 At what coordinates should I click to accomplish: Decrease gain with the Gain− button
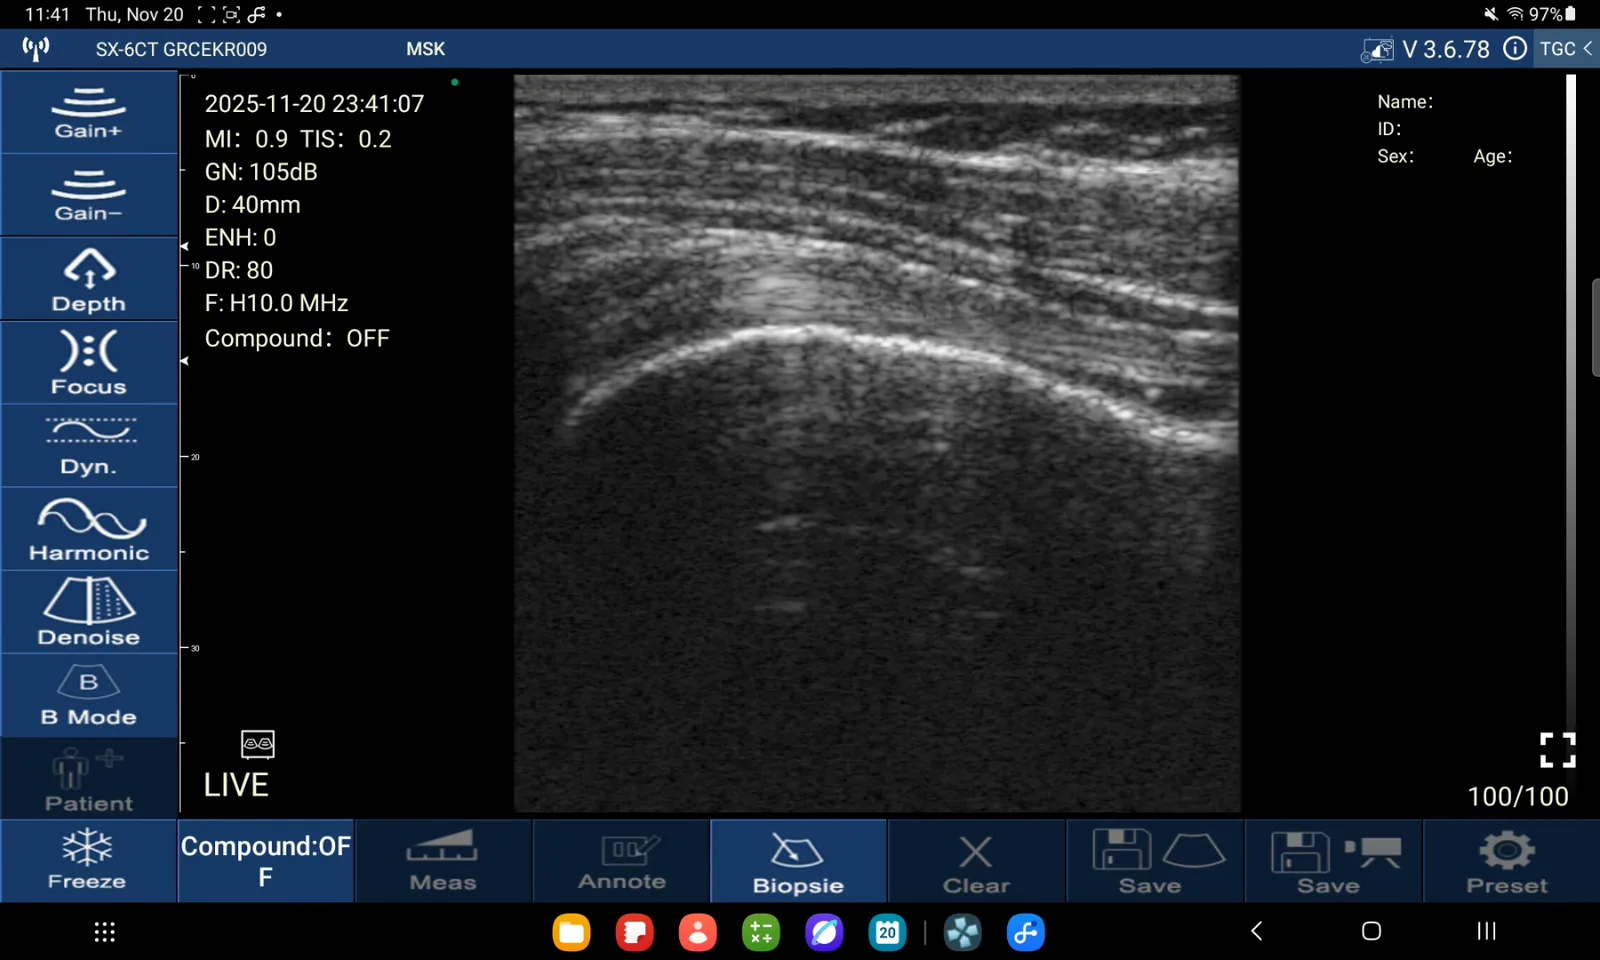[x=89, y=196]
